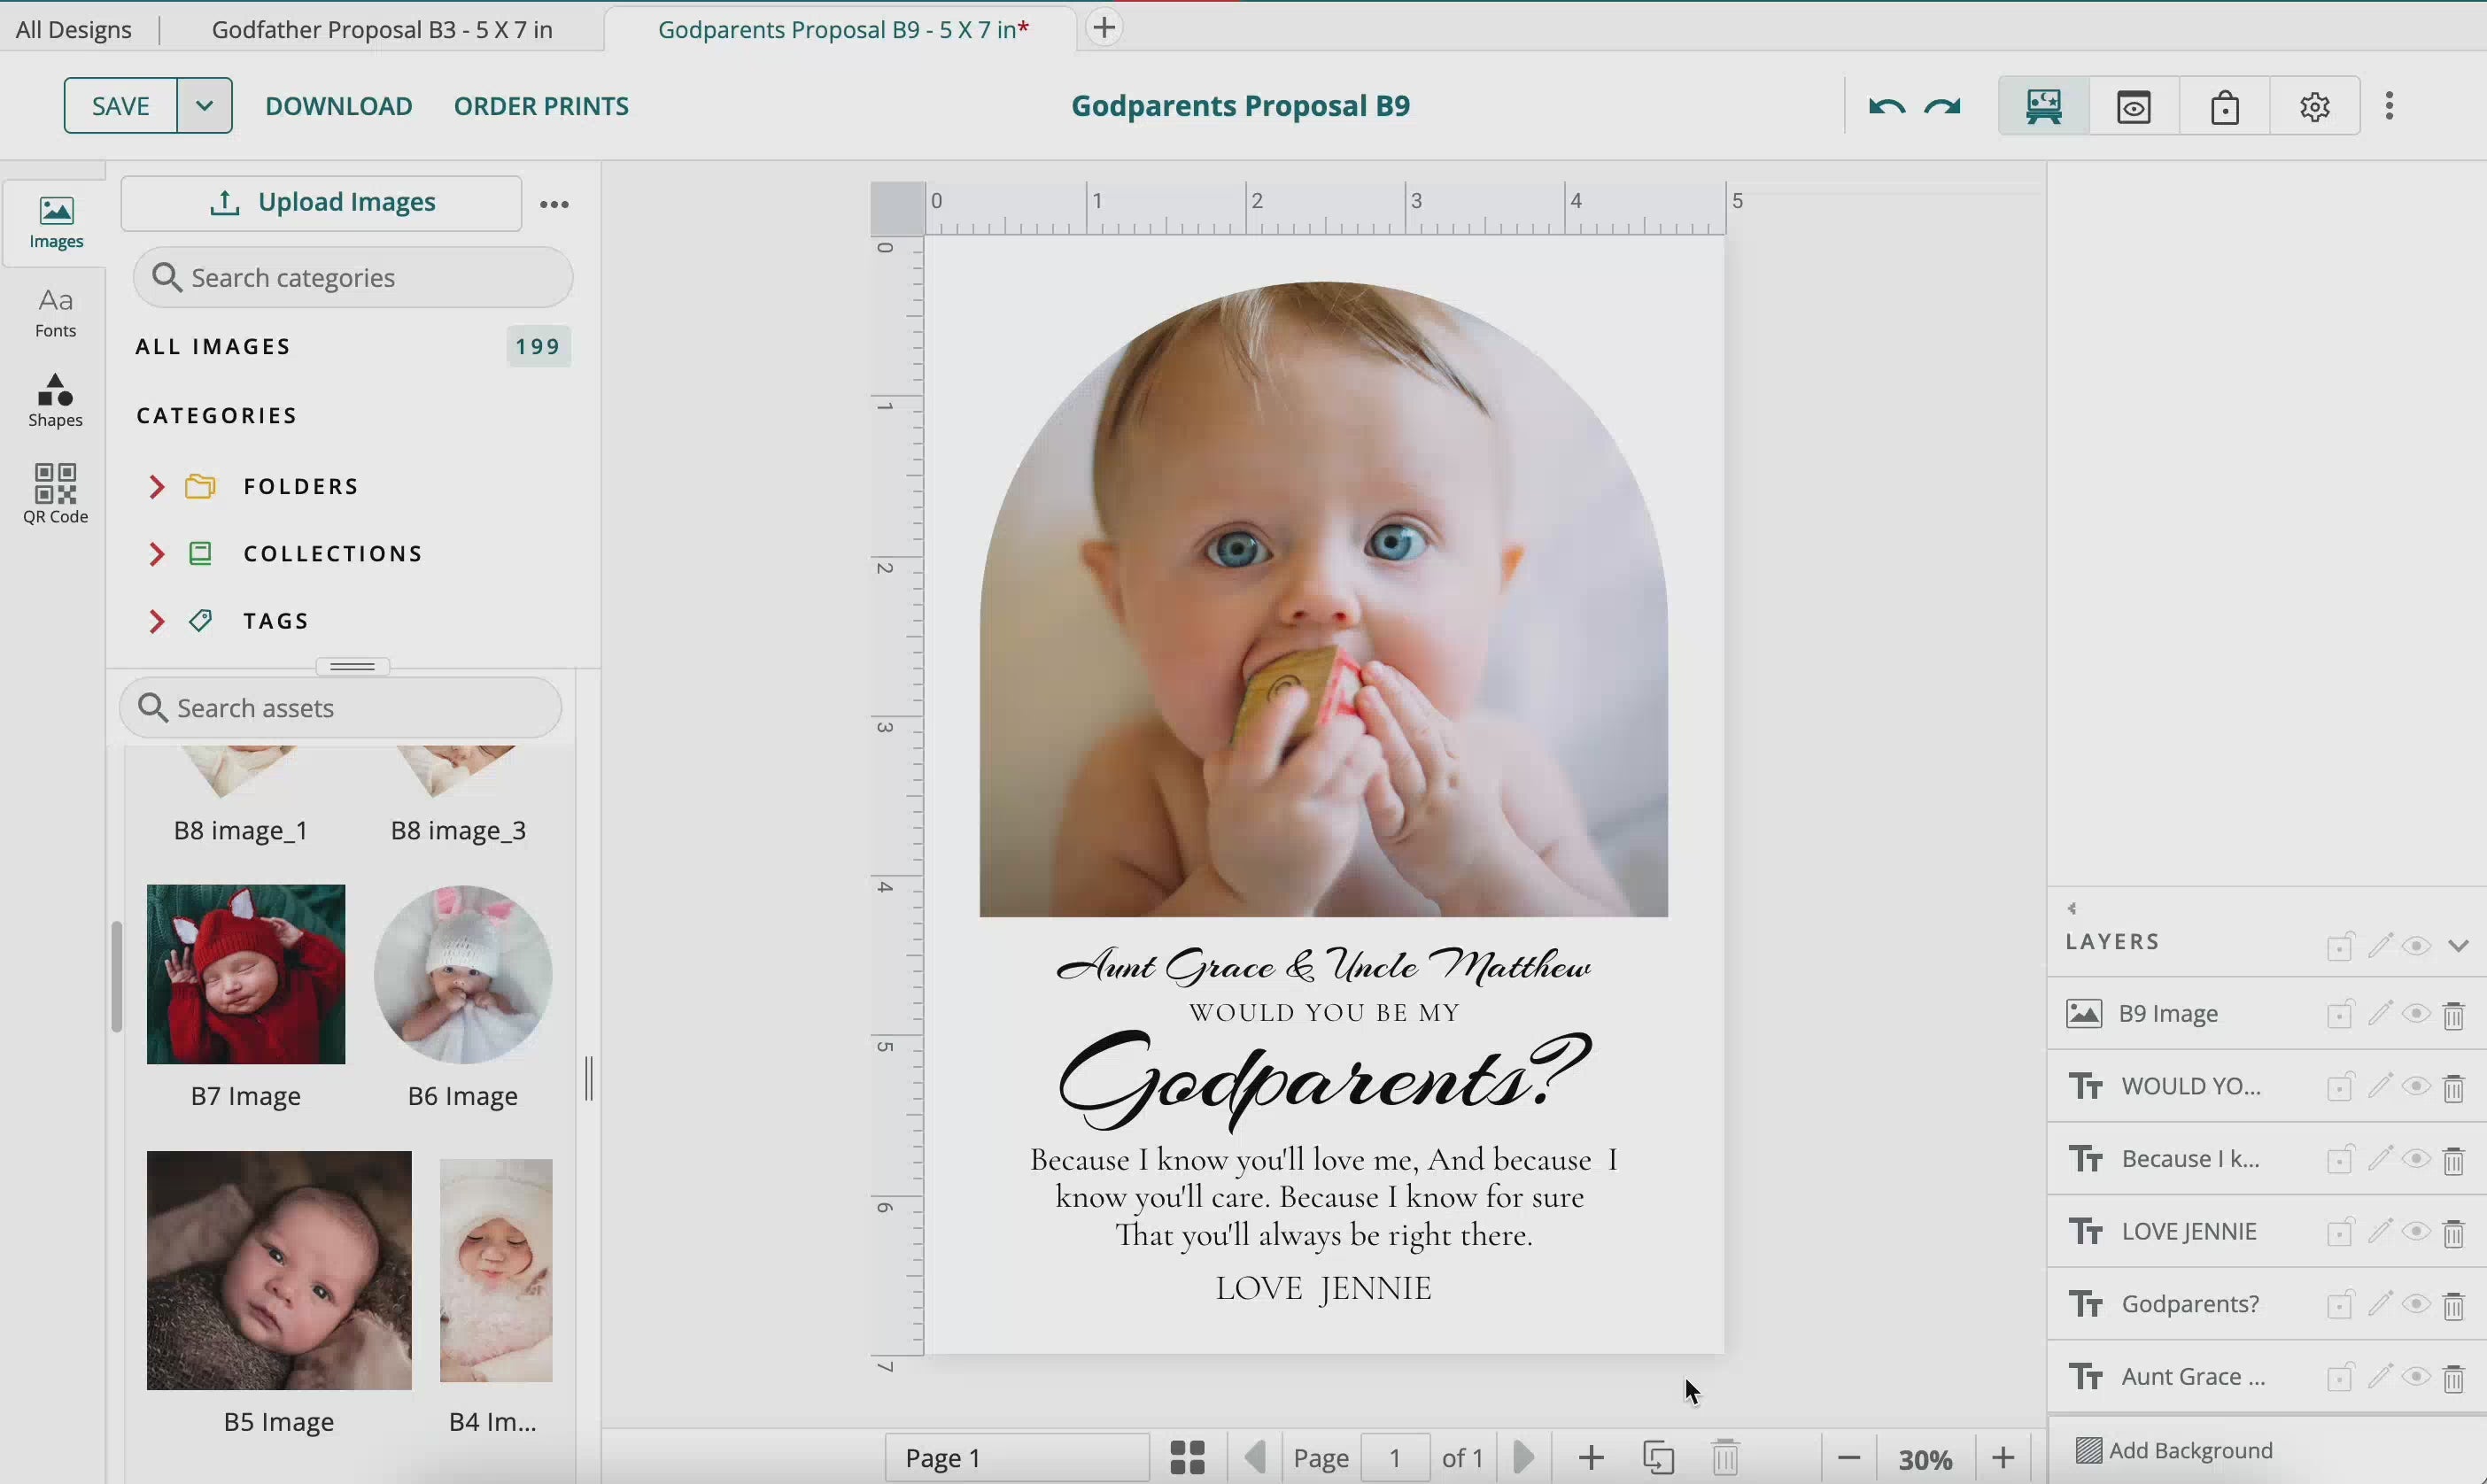Toggle visibility for all layers in header

point(2417,945)
